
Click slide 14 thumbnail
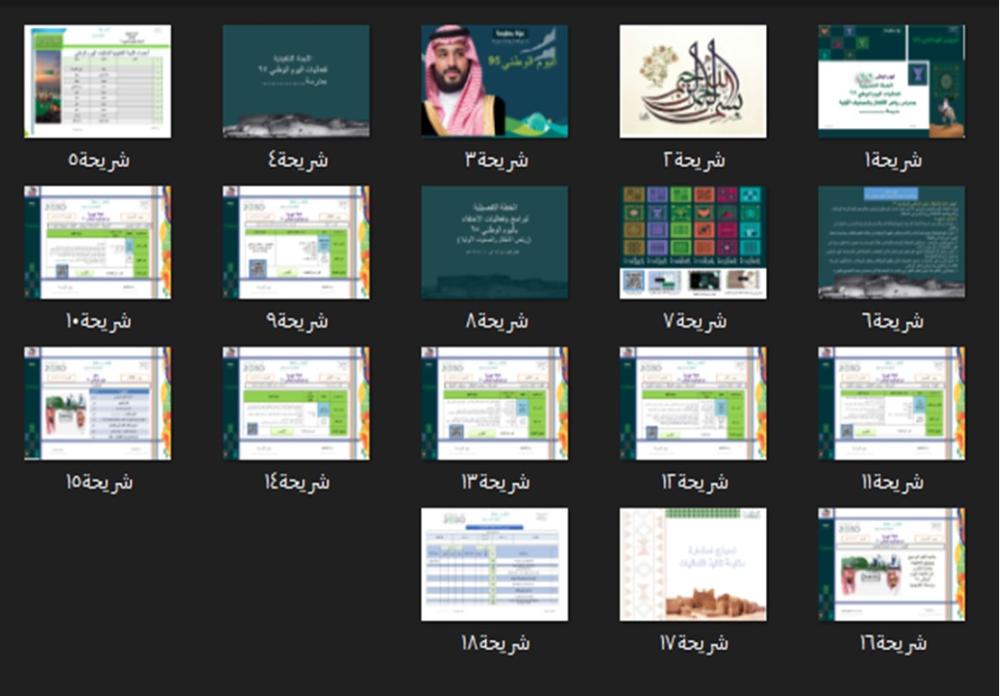point(296,403)
